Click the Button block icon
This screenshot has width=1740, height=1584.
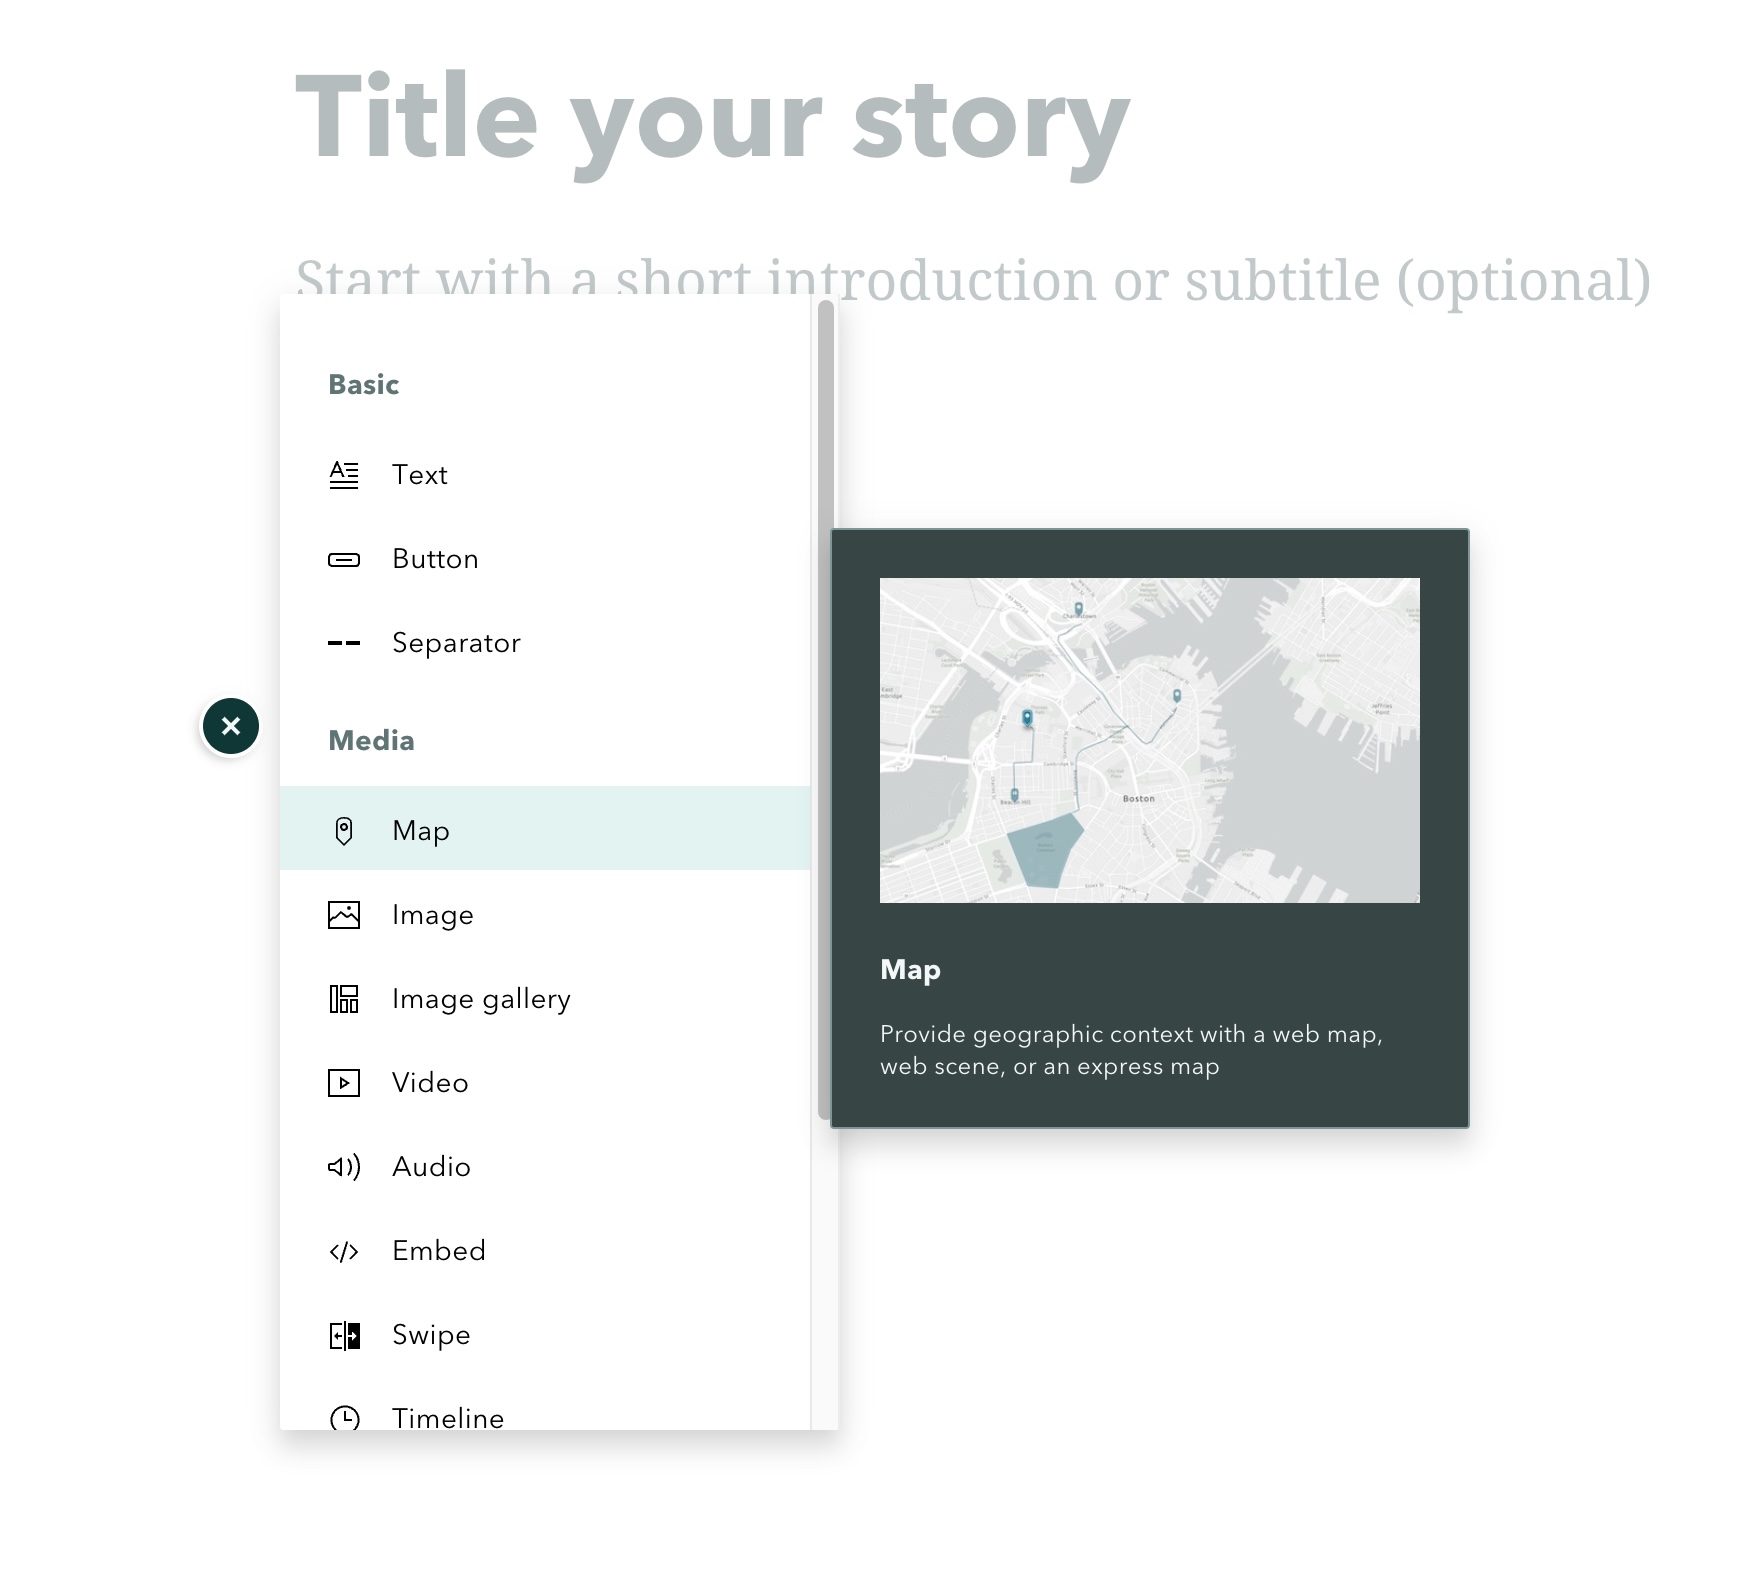(344, 559)
